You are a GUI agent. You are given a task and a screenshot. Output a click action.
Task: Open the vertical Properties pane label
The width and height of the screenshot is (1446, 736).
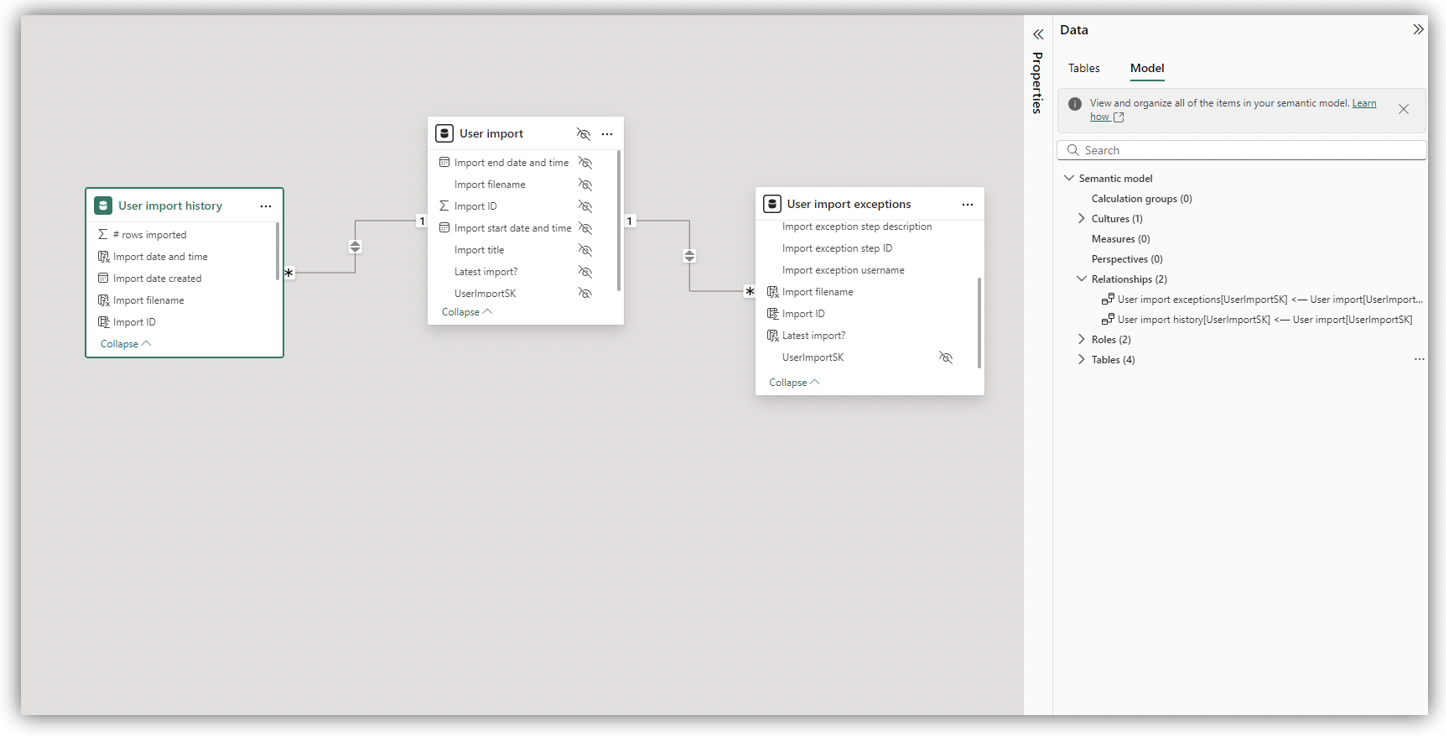1038,83
